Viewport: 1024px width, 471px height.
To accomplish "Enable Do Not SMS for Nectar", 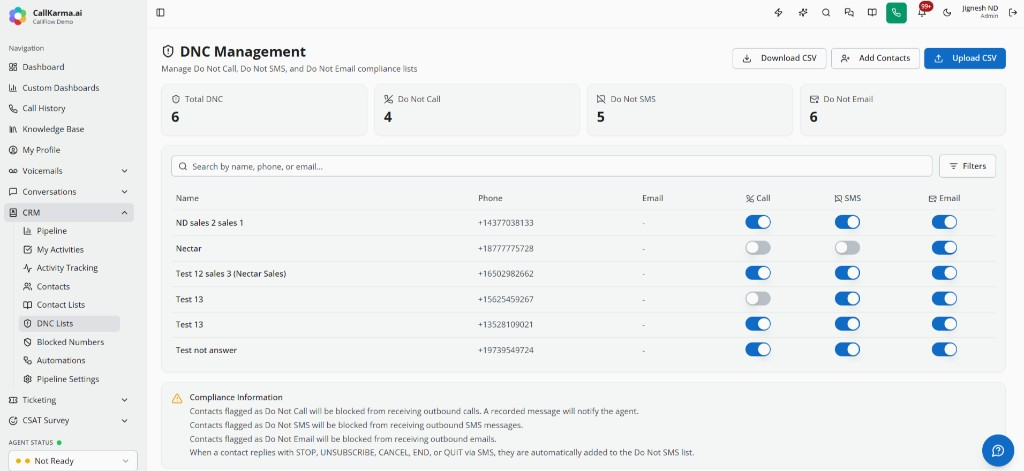I will point(847,248).
